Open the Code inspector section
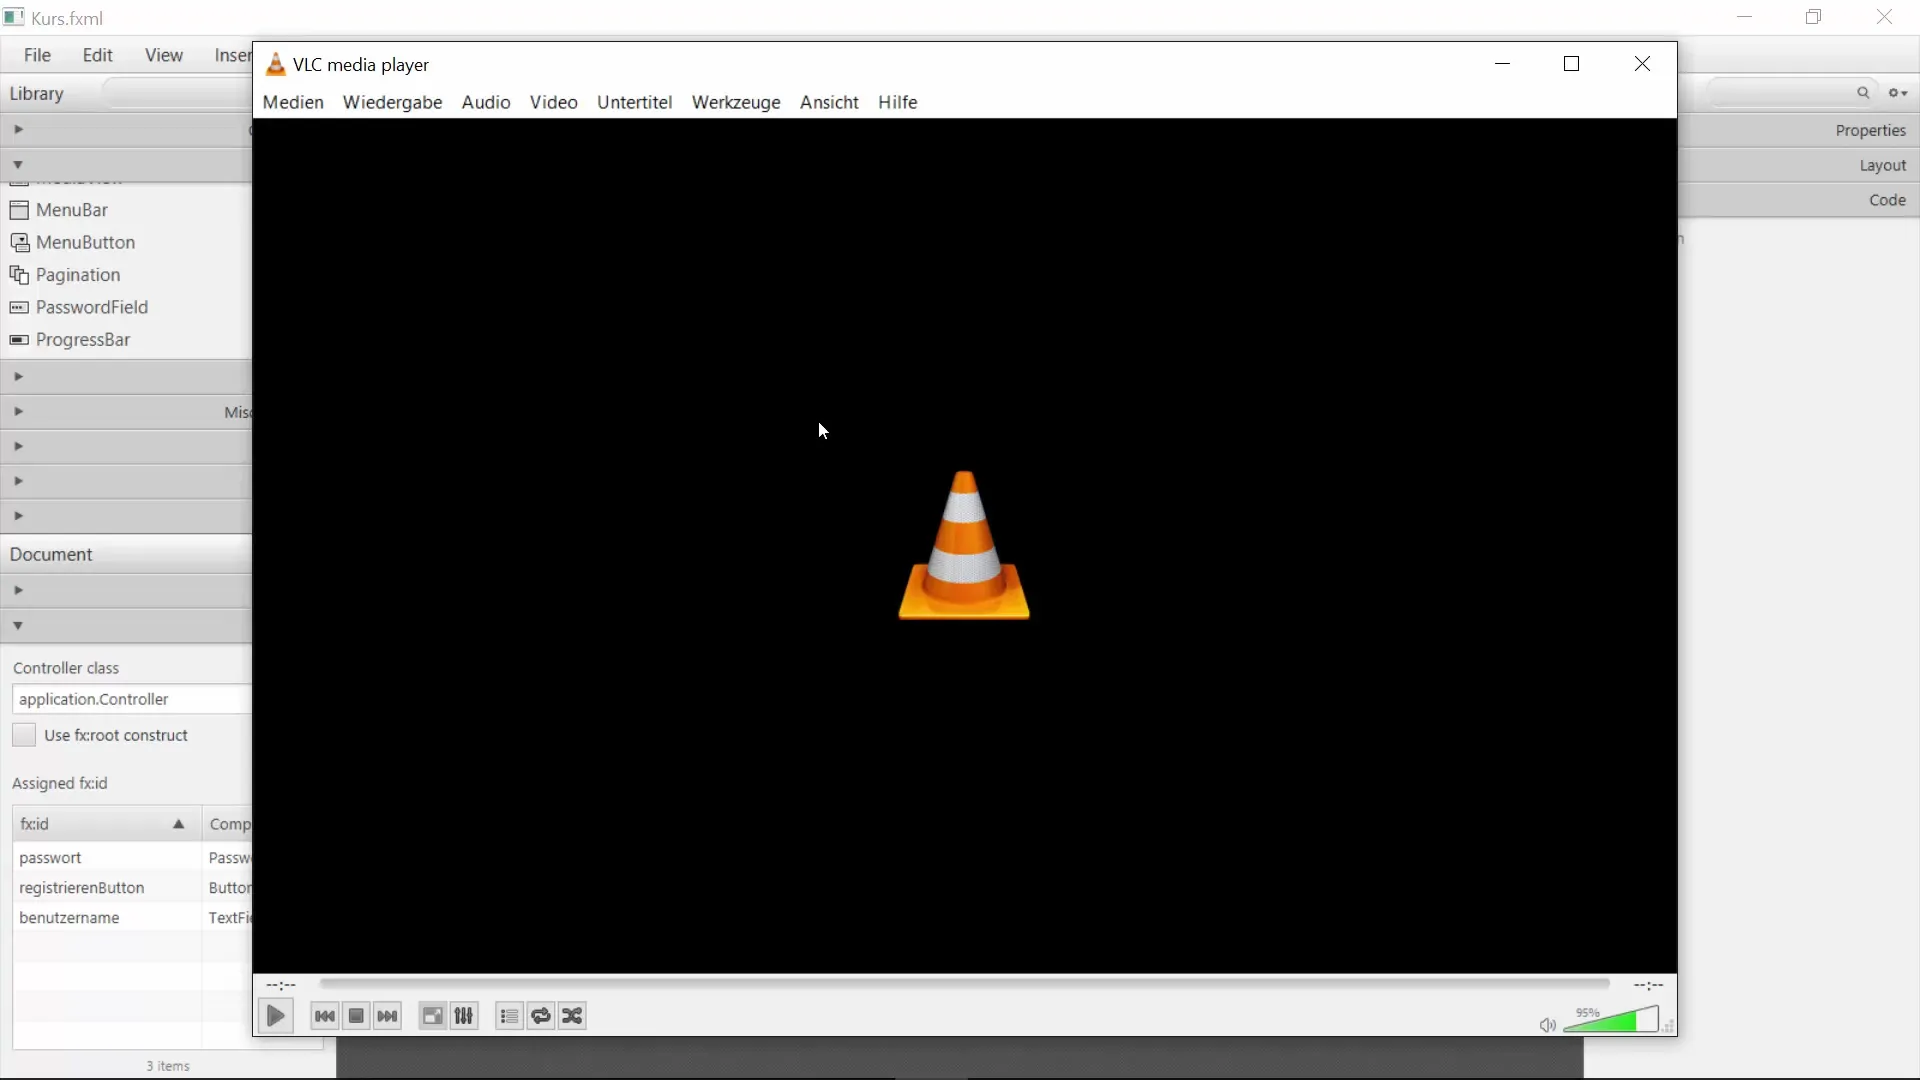The width and height of the screenshot is (1920, 1080). (1798, 200)
